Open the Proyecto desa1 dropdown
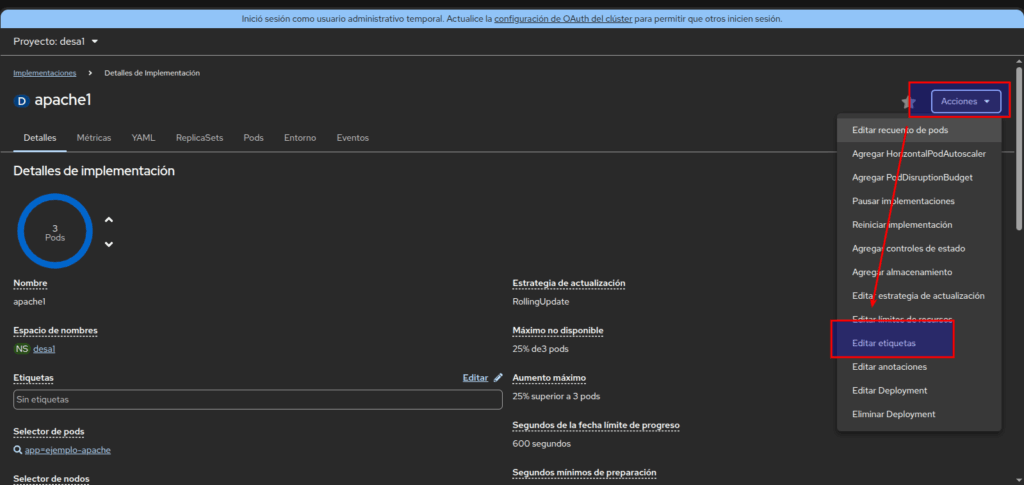 point(57,42)
